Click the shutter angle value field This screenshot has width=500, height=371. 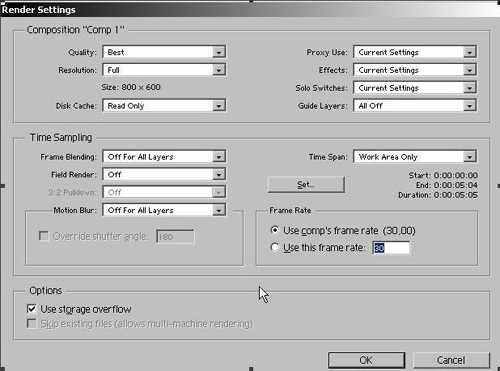(175, 236)
